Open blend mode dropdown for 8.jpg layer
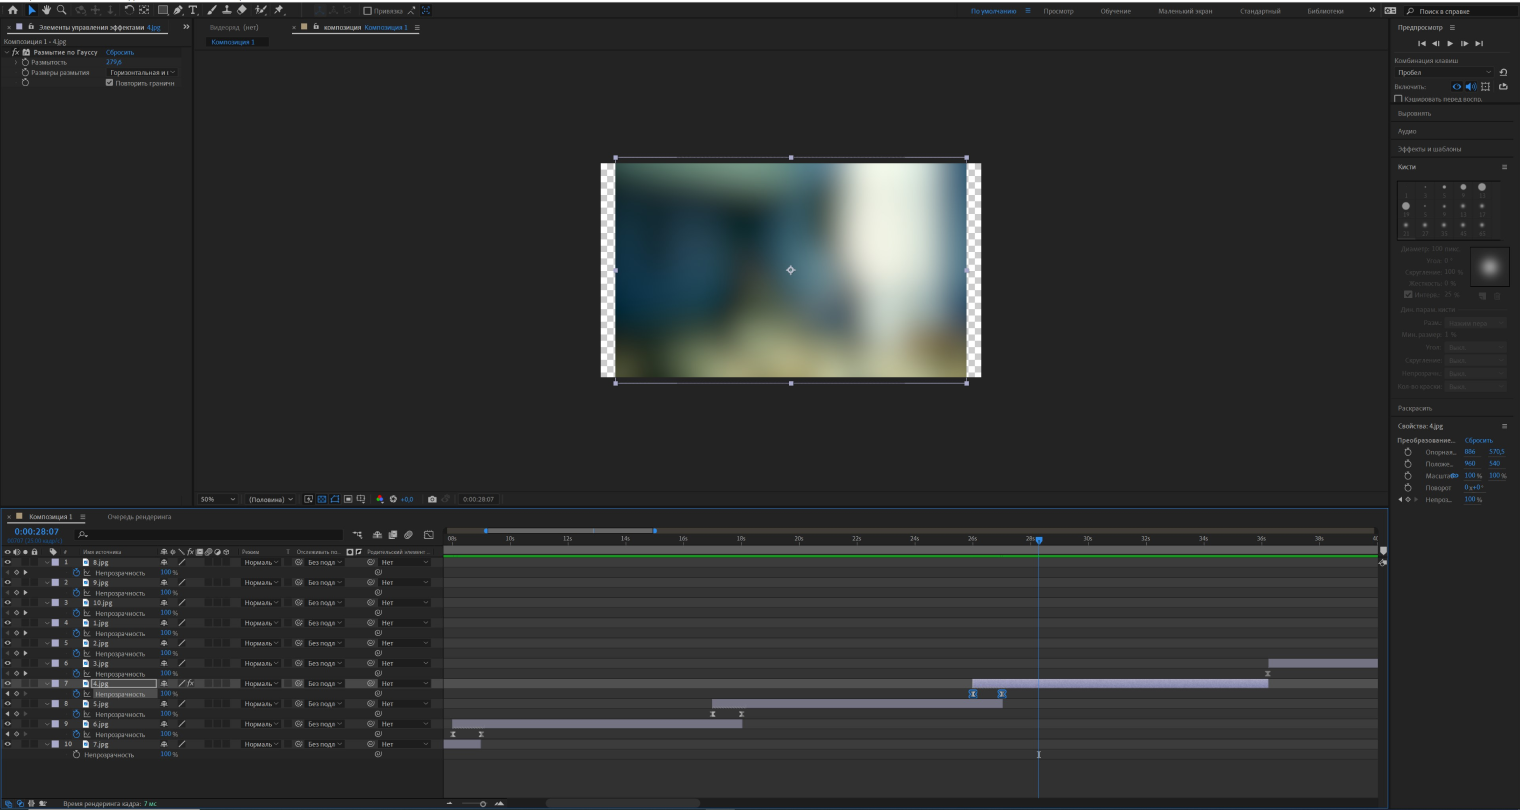This screenshot has height=810, width=1520. 260,563
